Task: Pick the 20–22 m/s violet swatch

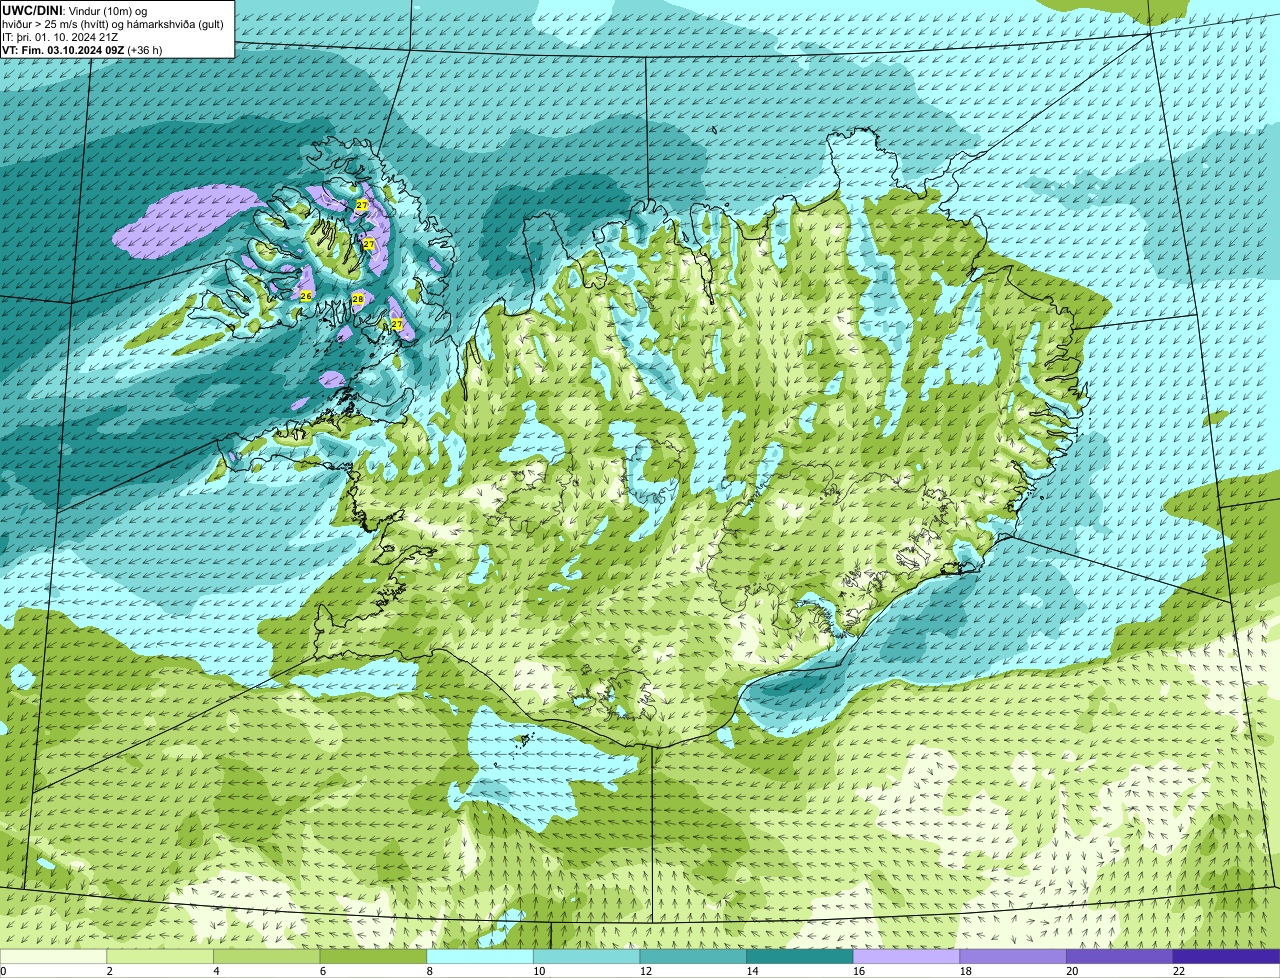Action: pos(1120,956)
